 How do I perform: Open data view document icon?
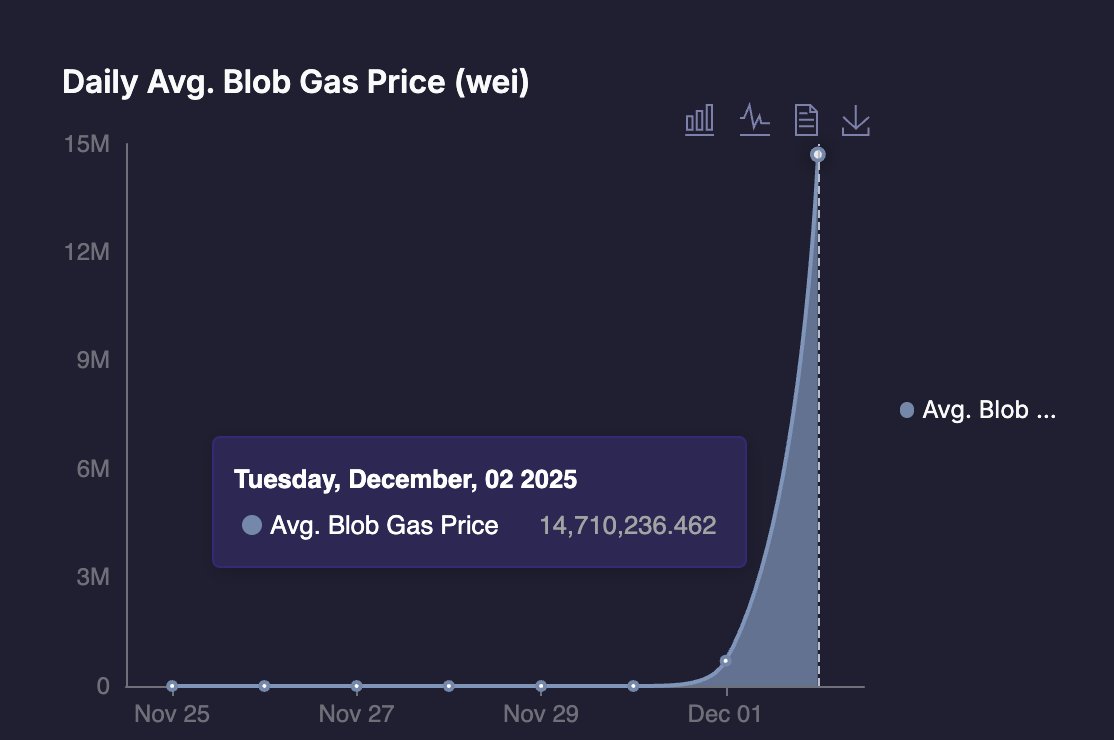coord(806,120)
